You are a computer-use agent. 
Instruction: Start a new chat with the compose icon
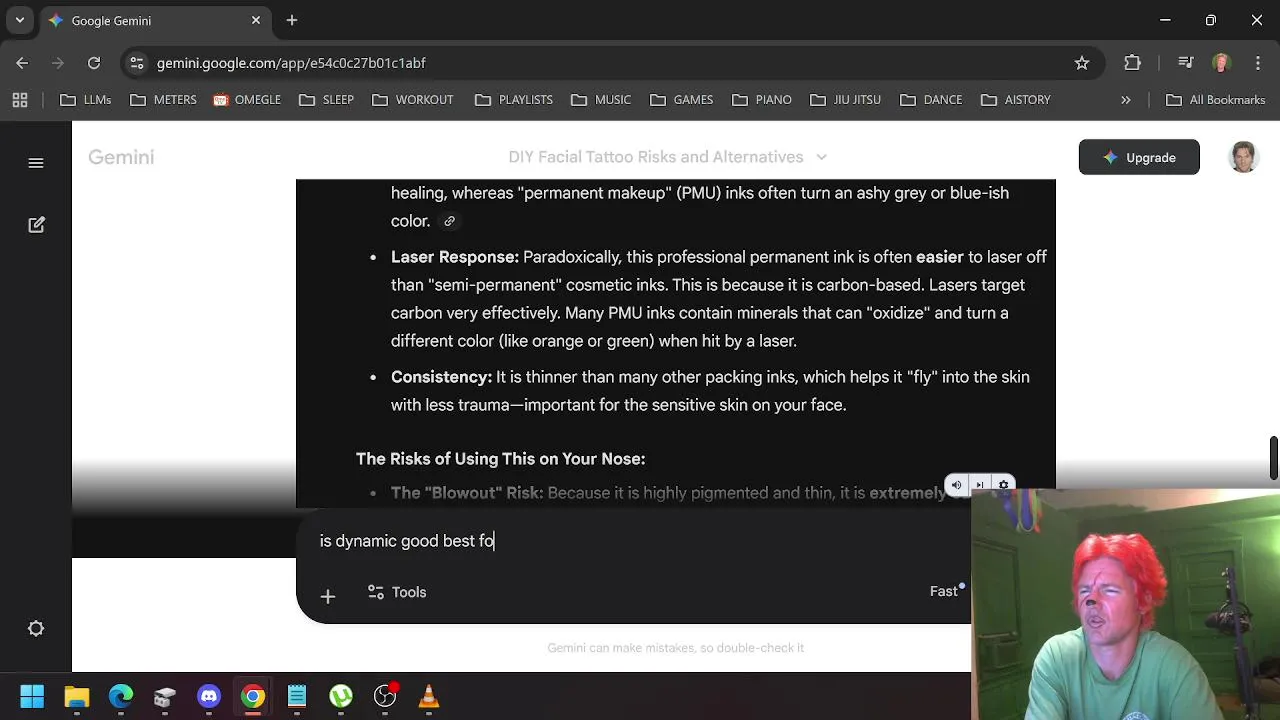(x=36, y=225)
